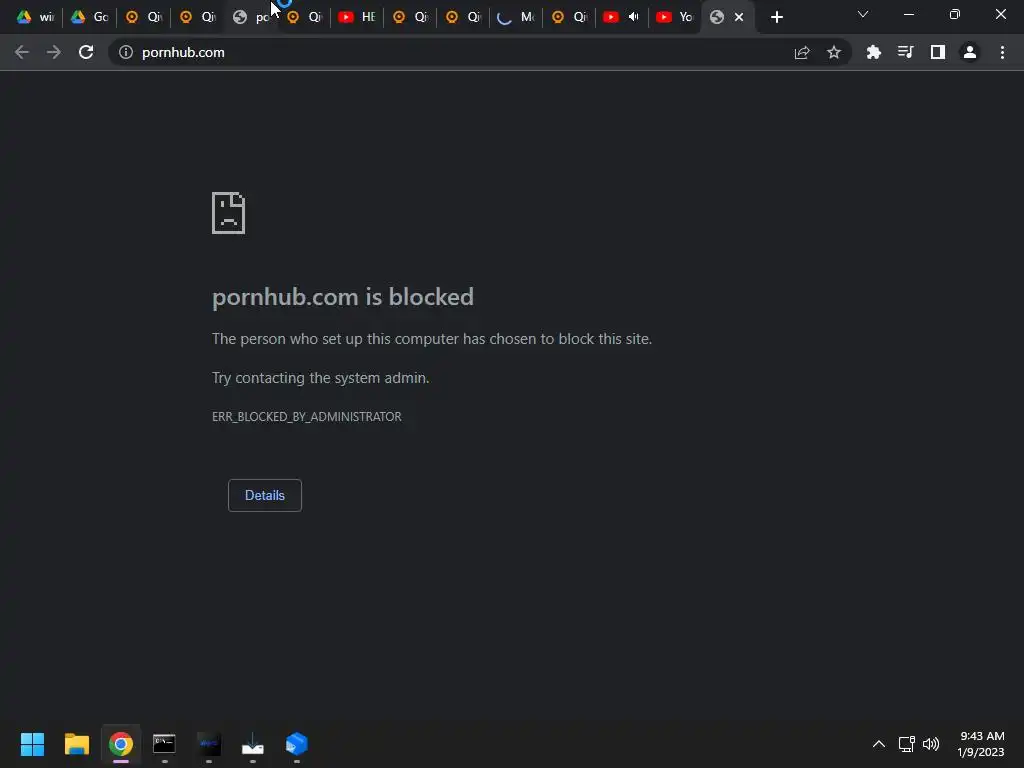Screen dimensions: 1024x768
Task: Show hidden system tray icons
Action: click(x=878, y=744)
